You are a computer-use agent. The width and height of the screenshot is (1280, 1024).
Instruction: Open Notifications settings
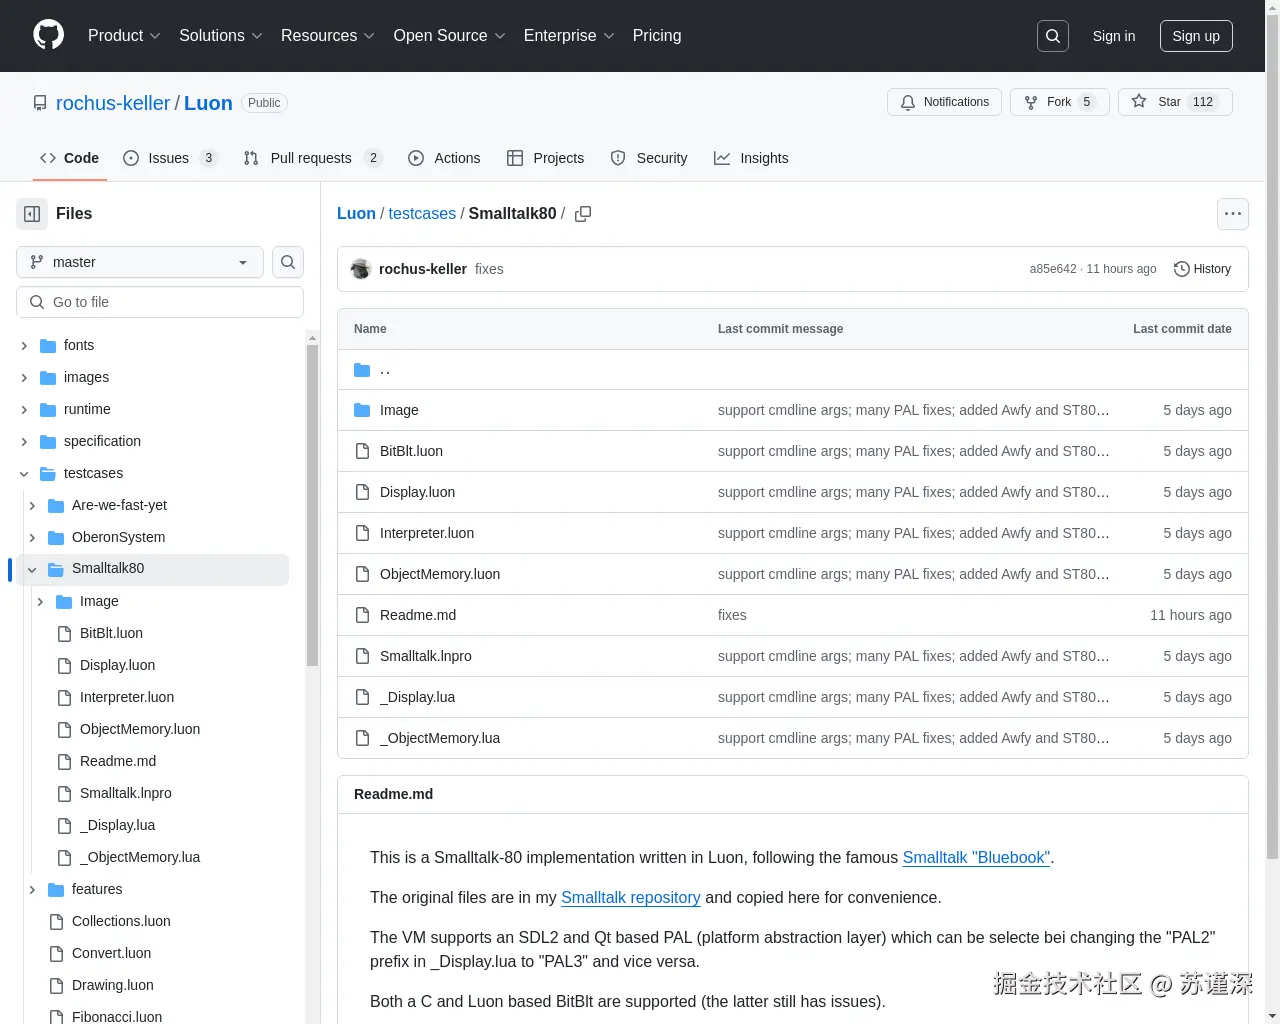pyautogui.click(x=944, y=101)
